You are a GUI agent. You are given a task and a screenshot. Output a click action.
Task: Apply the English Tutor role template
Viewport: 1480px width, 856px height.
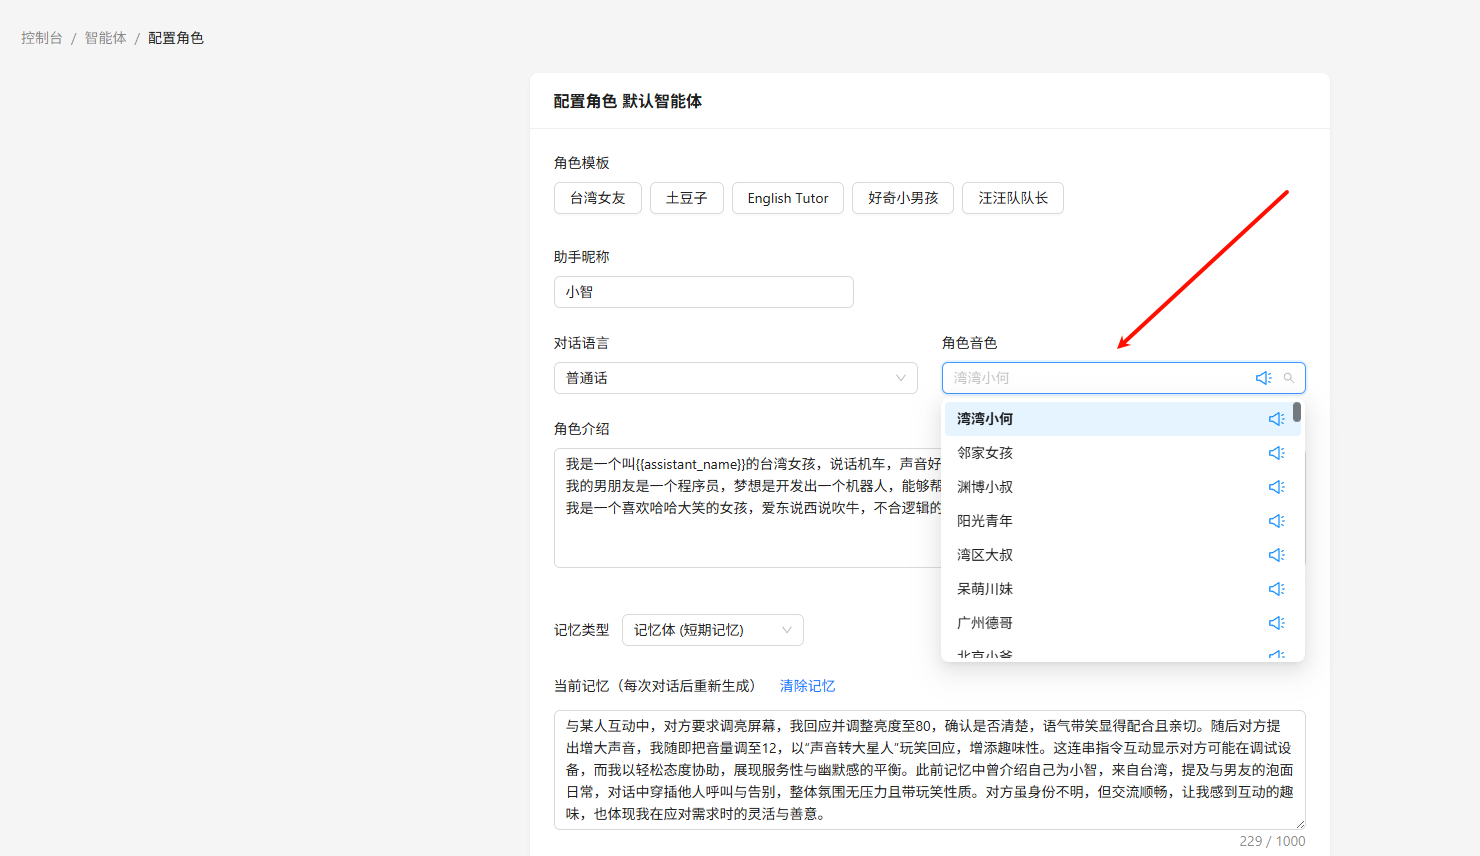(787, 198)
